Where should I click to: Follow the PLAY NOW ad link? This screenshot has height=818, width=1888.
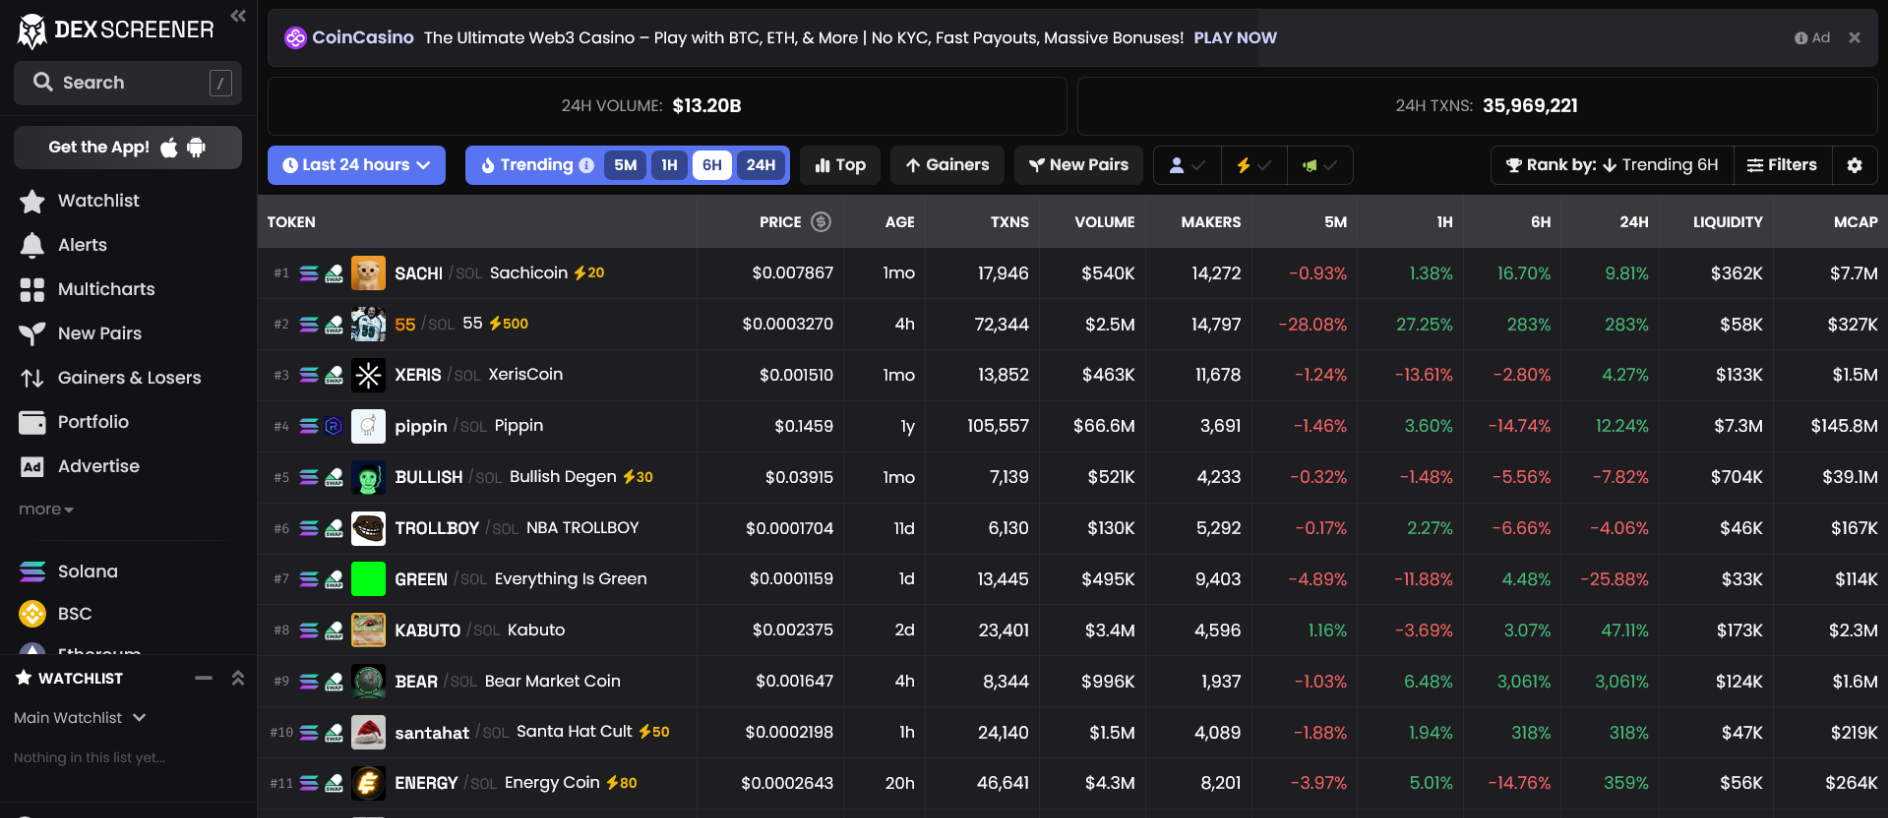[1235, 38]
